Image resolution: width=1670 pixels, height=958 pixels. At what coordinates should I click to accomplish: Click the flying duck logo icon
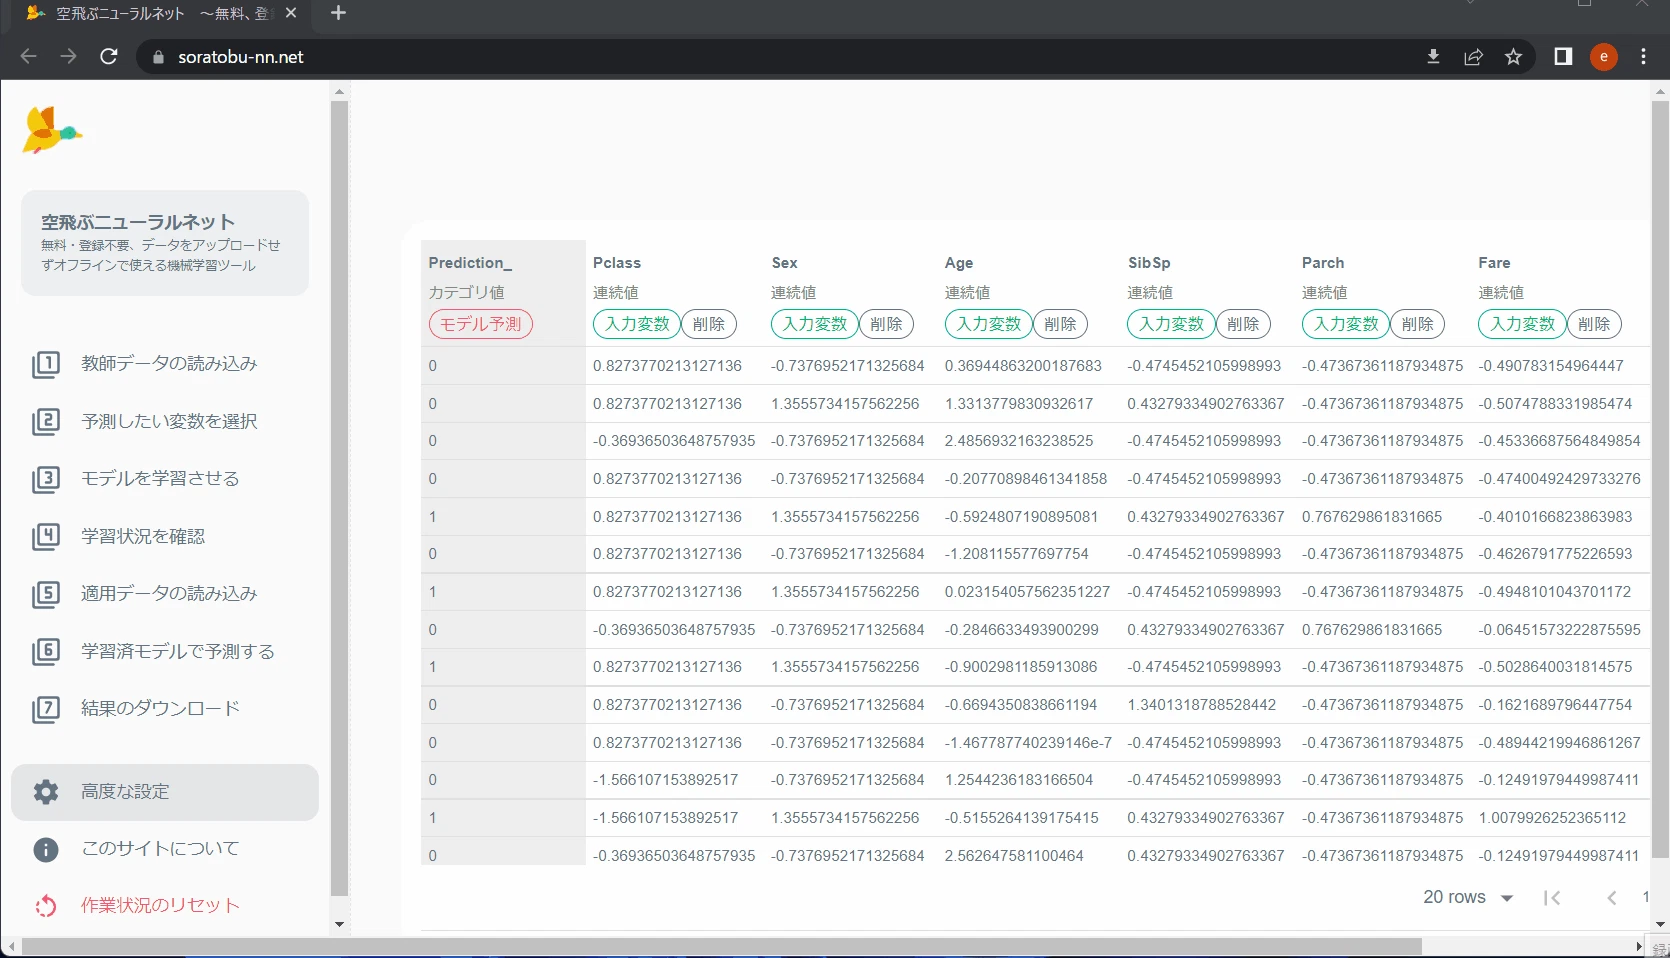(x=51, y=129)
